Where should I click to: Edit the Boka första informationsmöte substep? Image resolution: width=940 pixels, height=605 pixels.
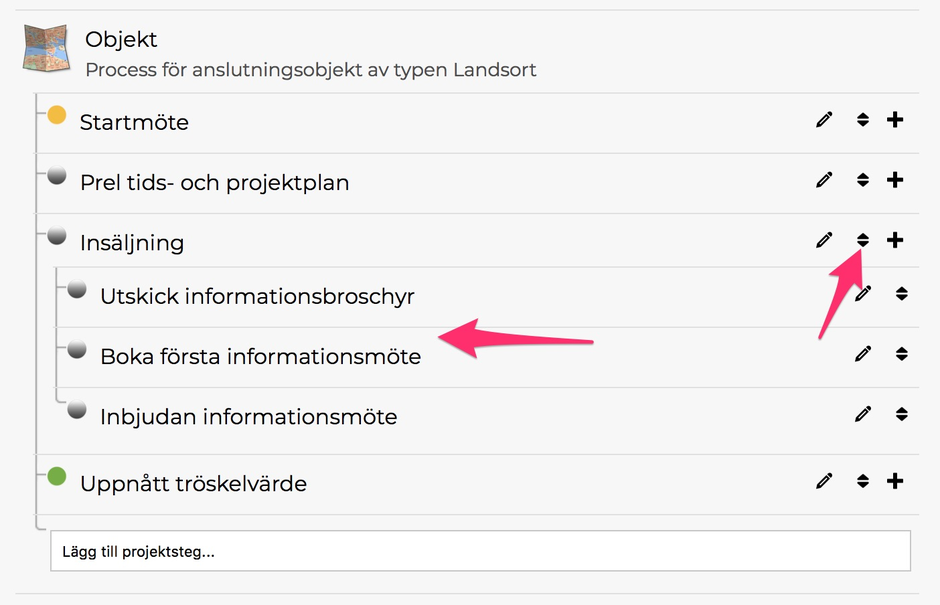pyautogui.click(x=863, y=354)
